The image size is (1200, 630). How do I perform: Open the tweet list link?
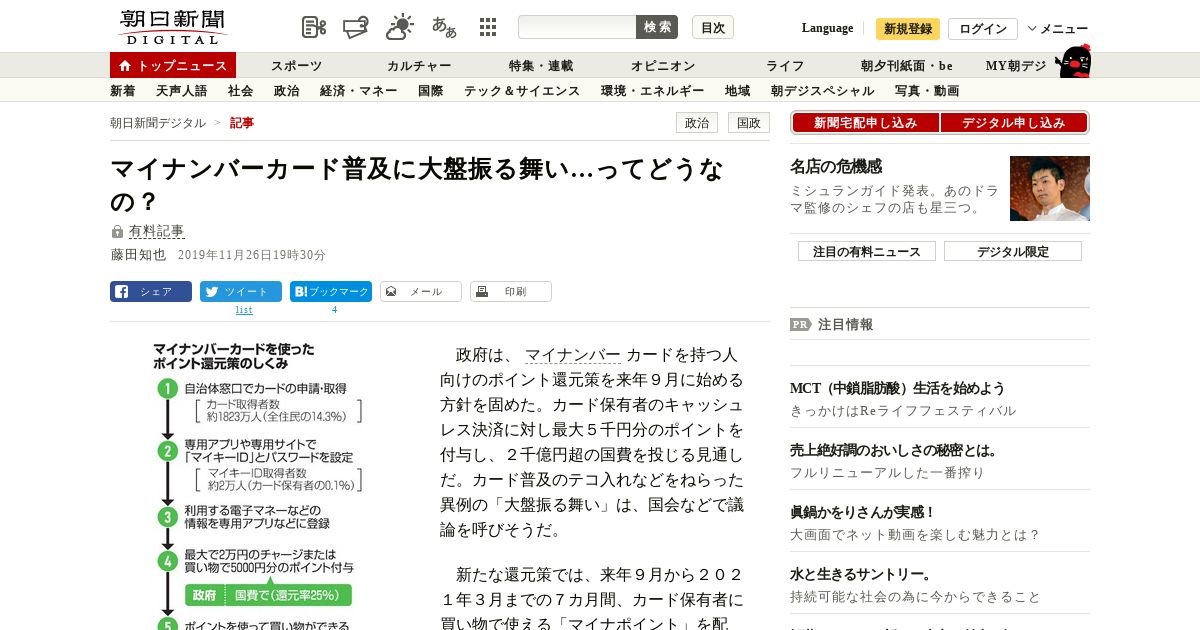(244, 310)
